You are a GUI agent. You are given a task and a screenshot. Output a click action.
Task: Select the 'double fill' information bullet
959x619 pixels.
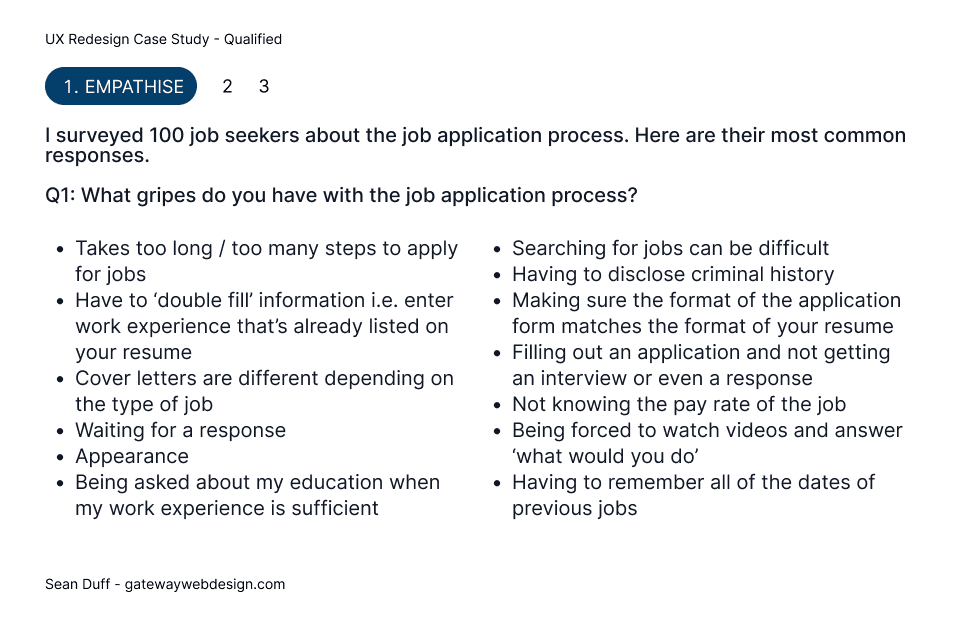tap(264, 326)
